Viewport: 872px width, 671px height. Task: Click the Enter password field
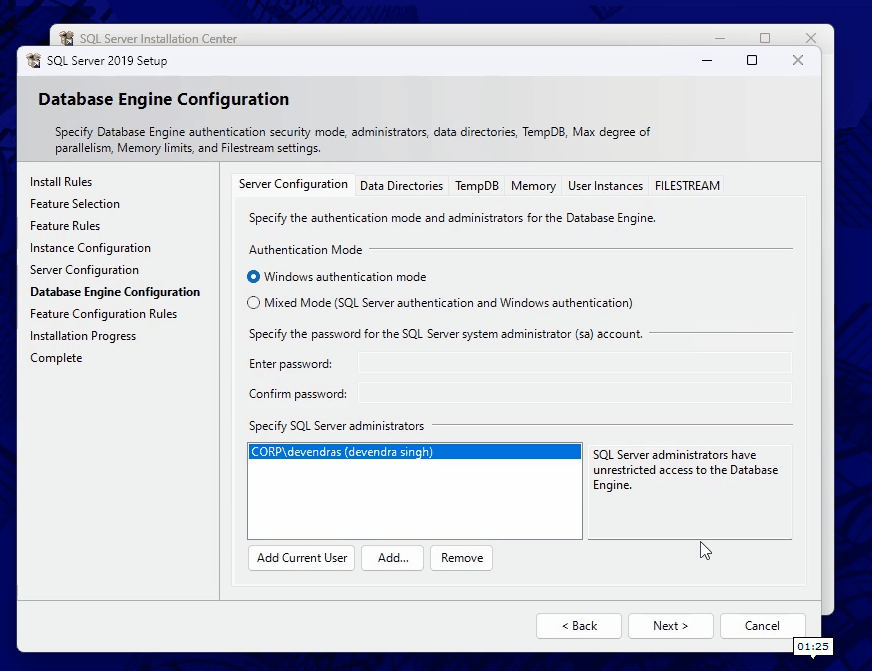pyautogui.click(x=574, y=363)
